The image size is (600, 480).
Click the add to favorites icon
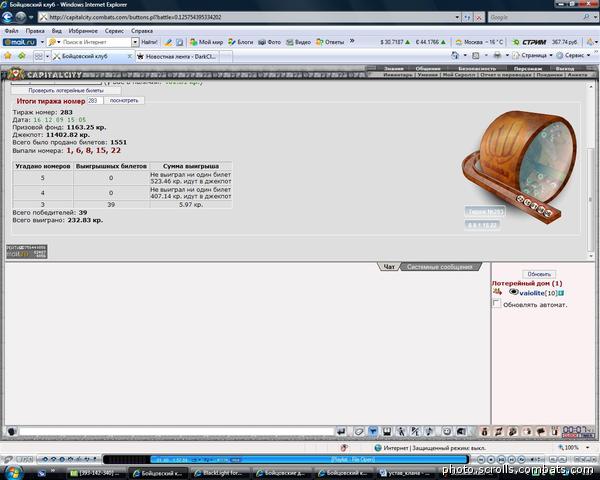coord(22,56)
